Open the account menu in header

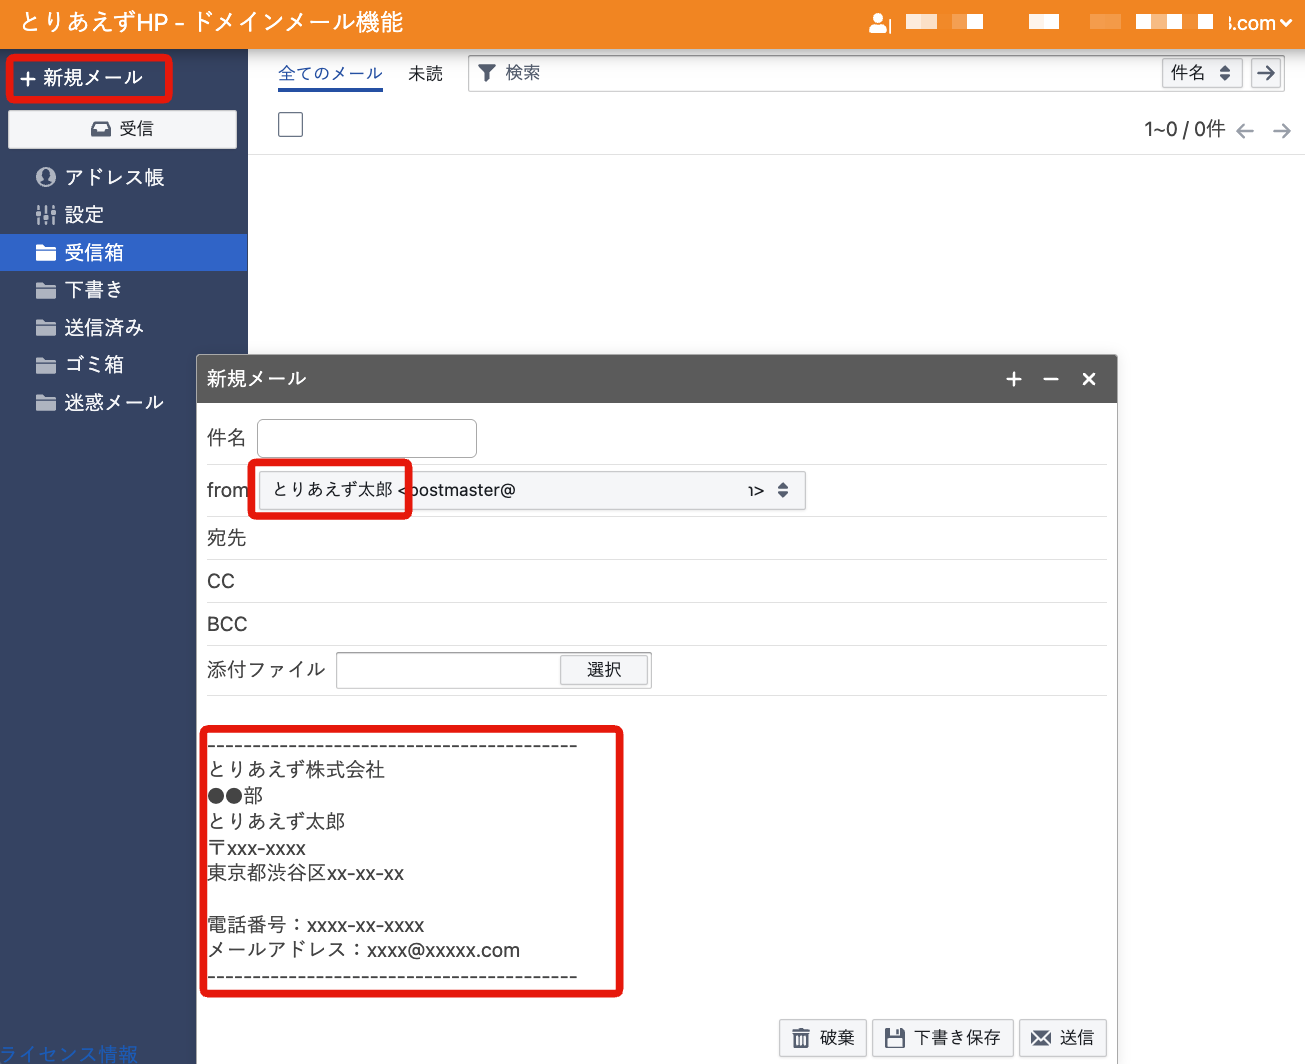click(1260, 23)
